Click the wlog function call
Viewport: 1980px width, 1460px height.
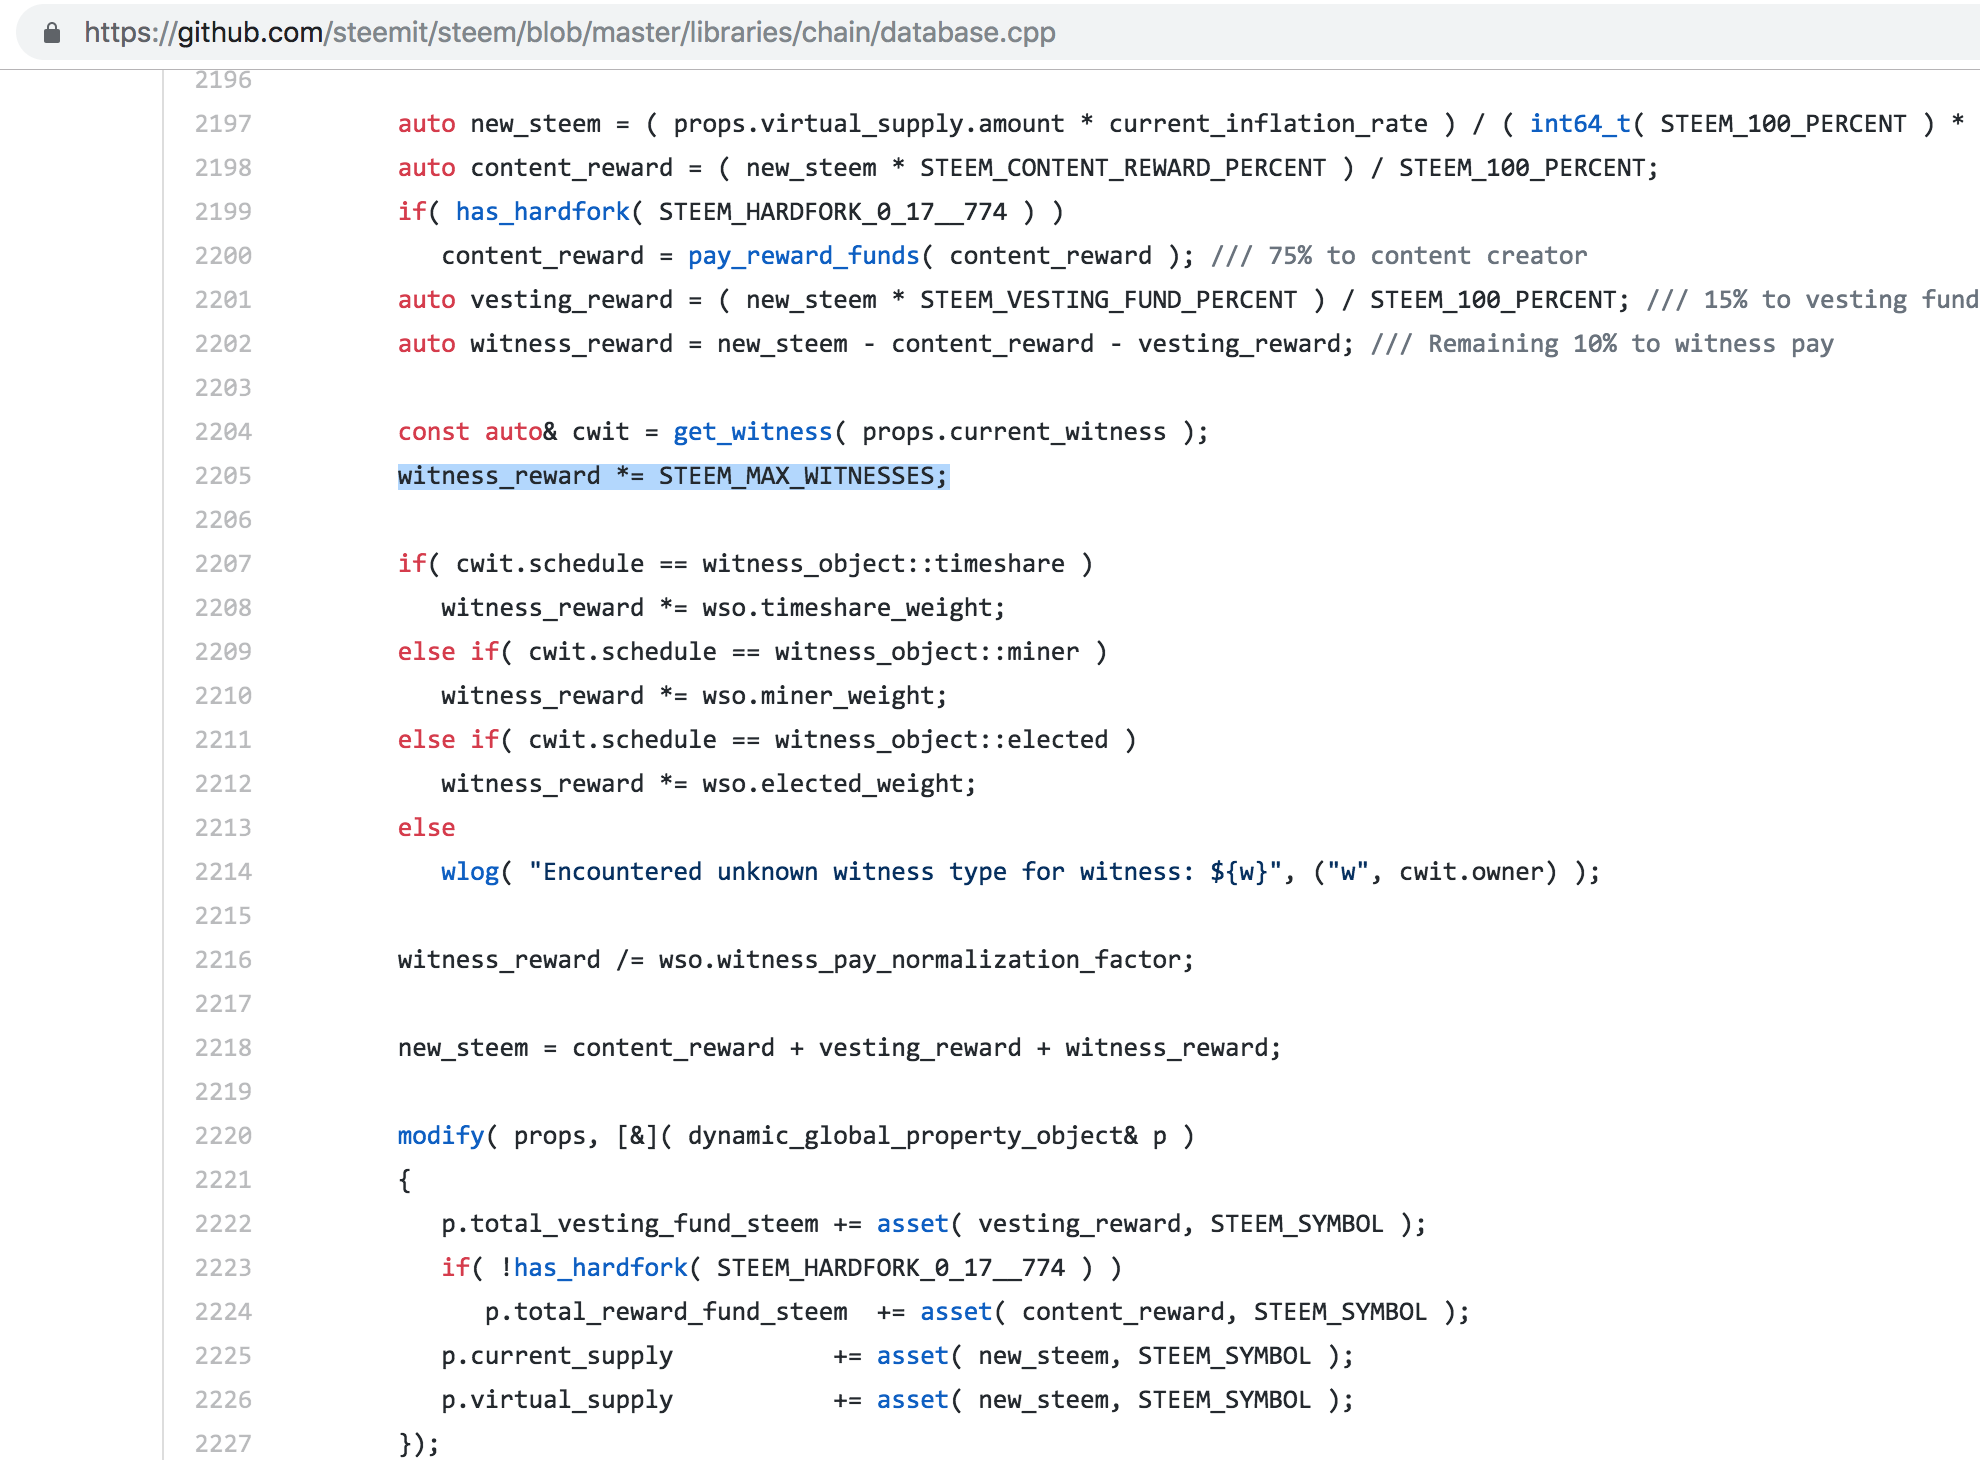coord(470,872)
